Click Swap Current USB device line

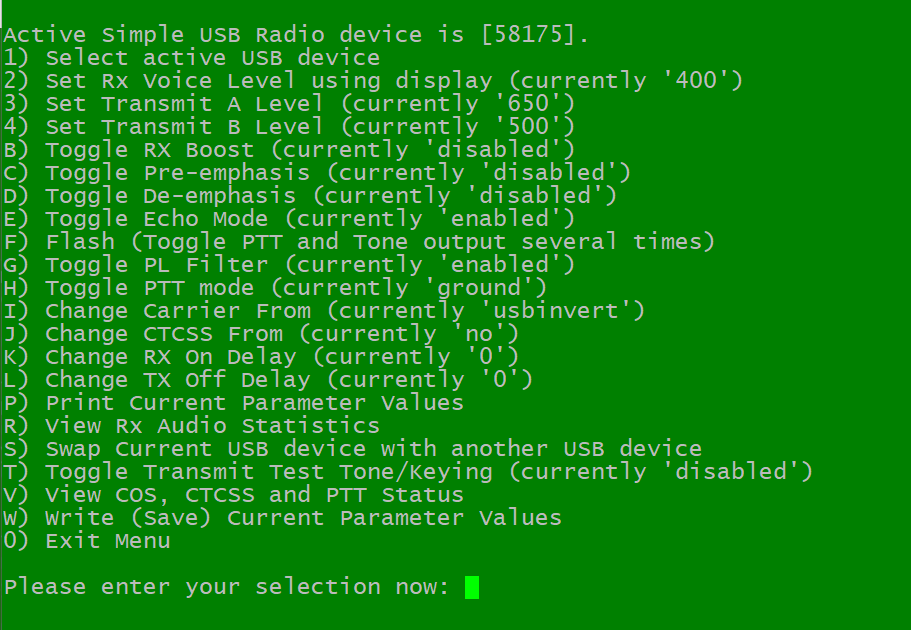pyautogui.click(x=352, y=449)
